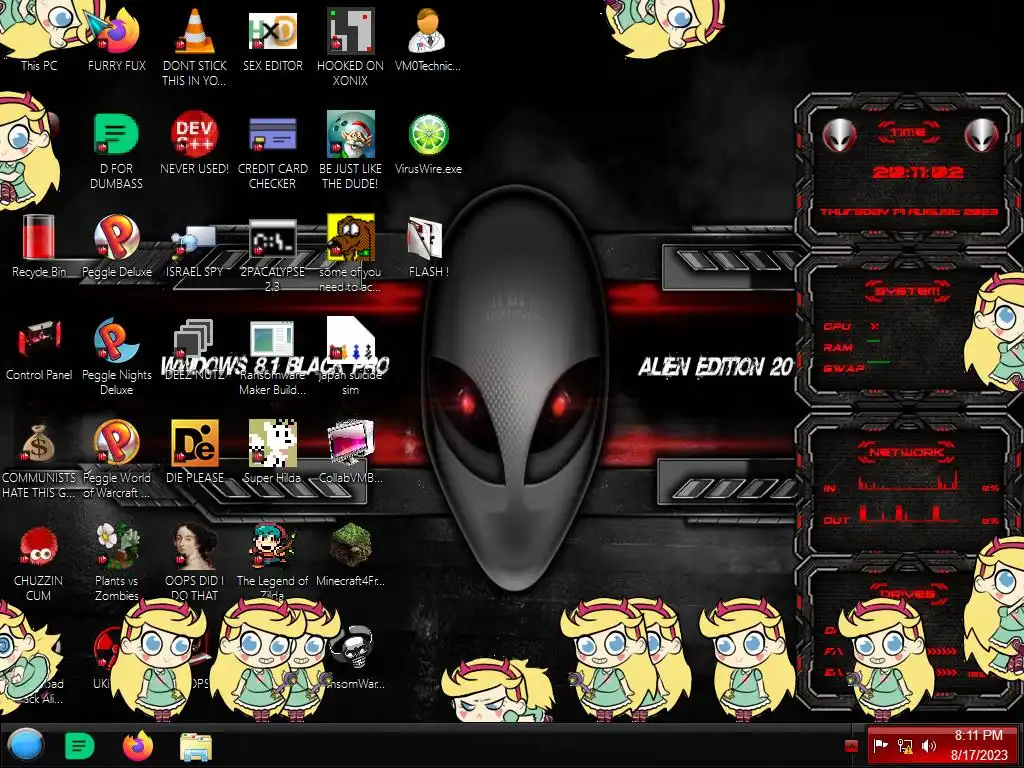
Task: Select the CollabVMB... monitor icon
Action: pos(351,452)
